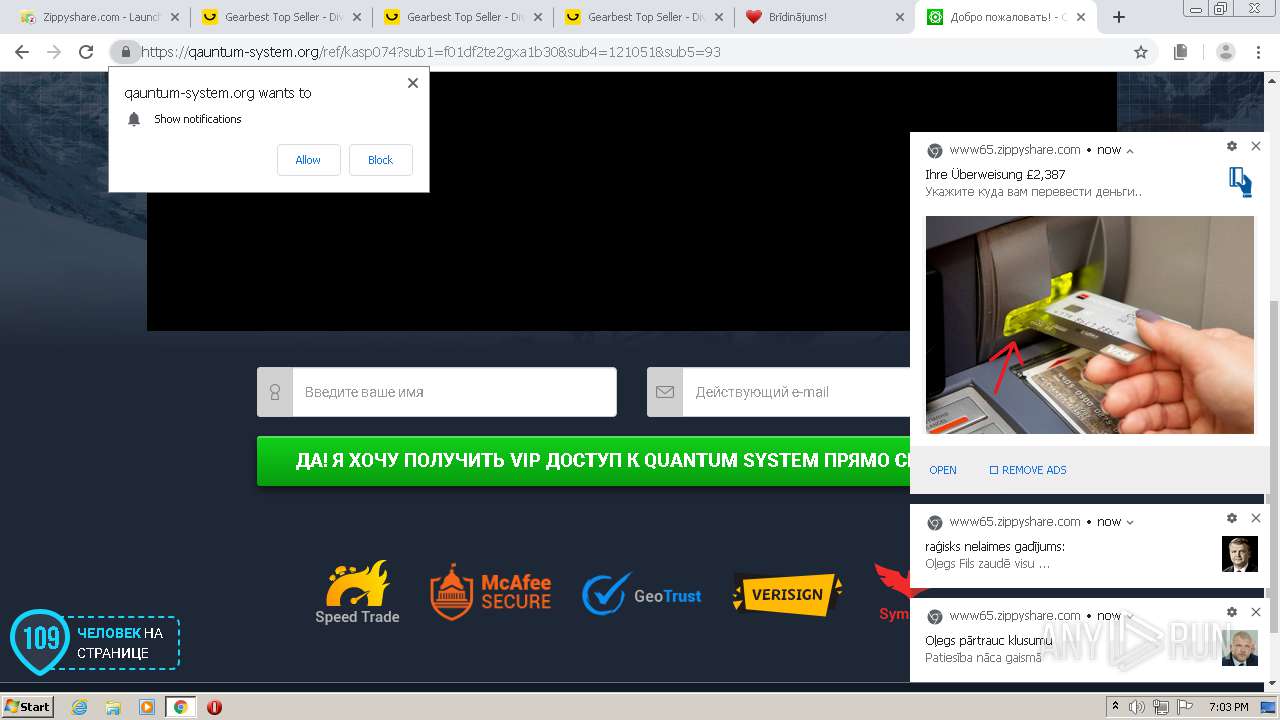Close the Ihre Überweisung notification
The width and height of the screenshot is (1280, 720).
pos(1256,146)
